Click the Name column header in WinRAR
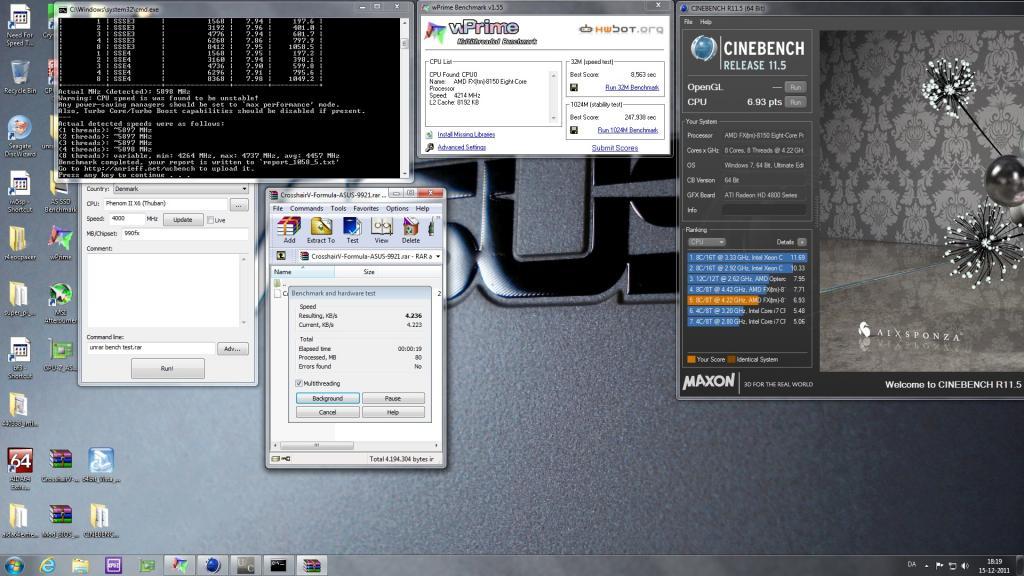 (x=302, y=272)
